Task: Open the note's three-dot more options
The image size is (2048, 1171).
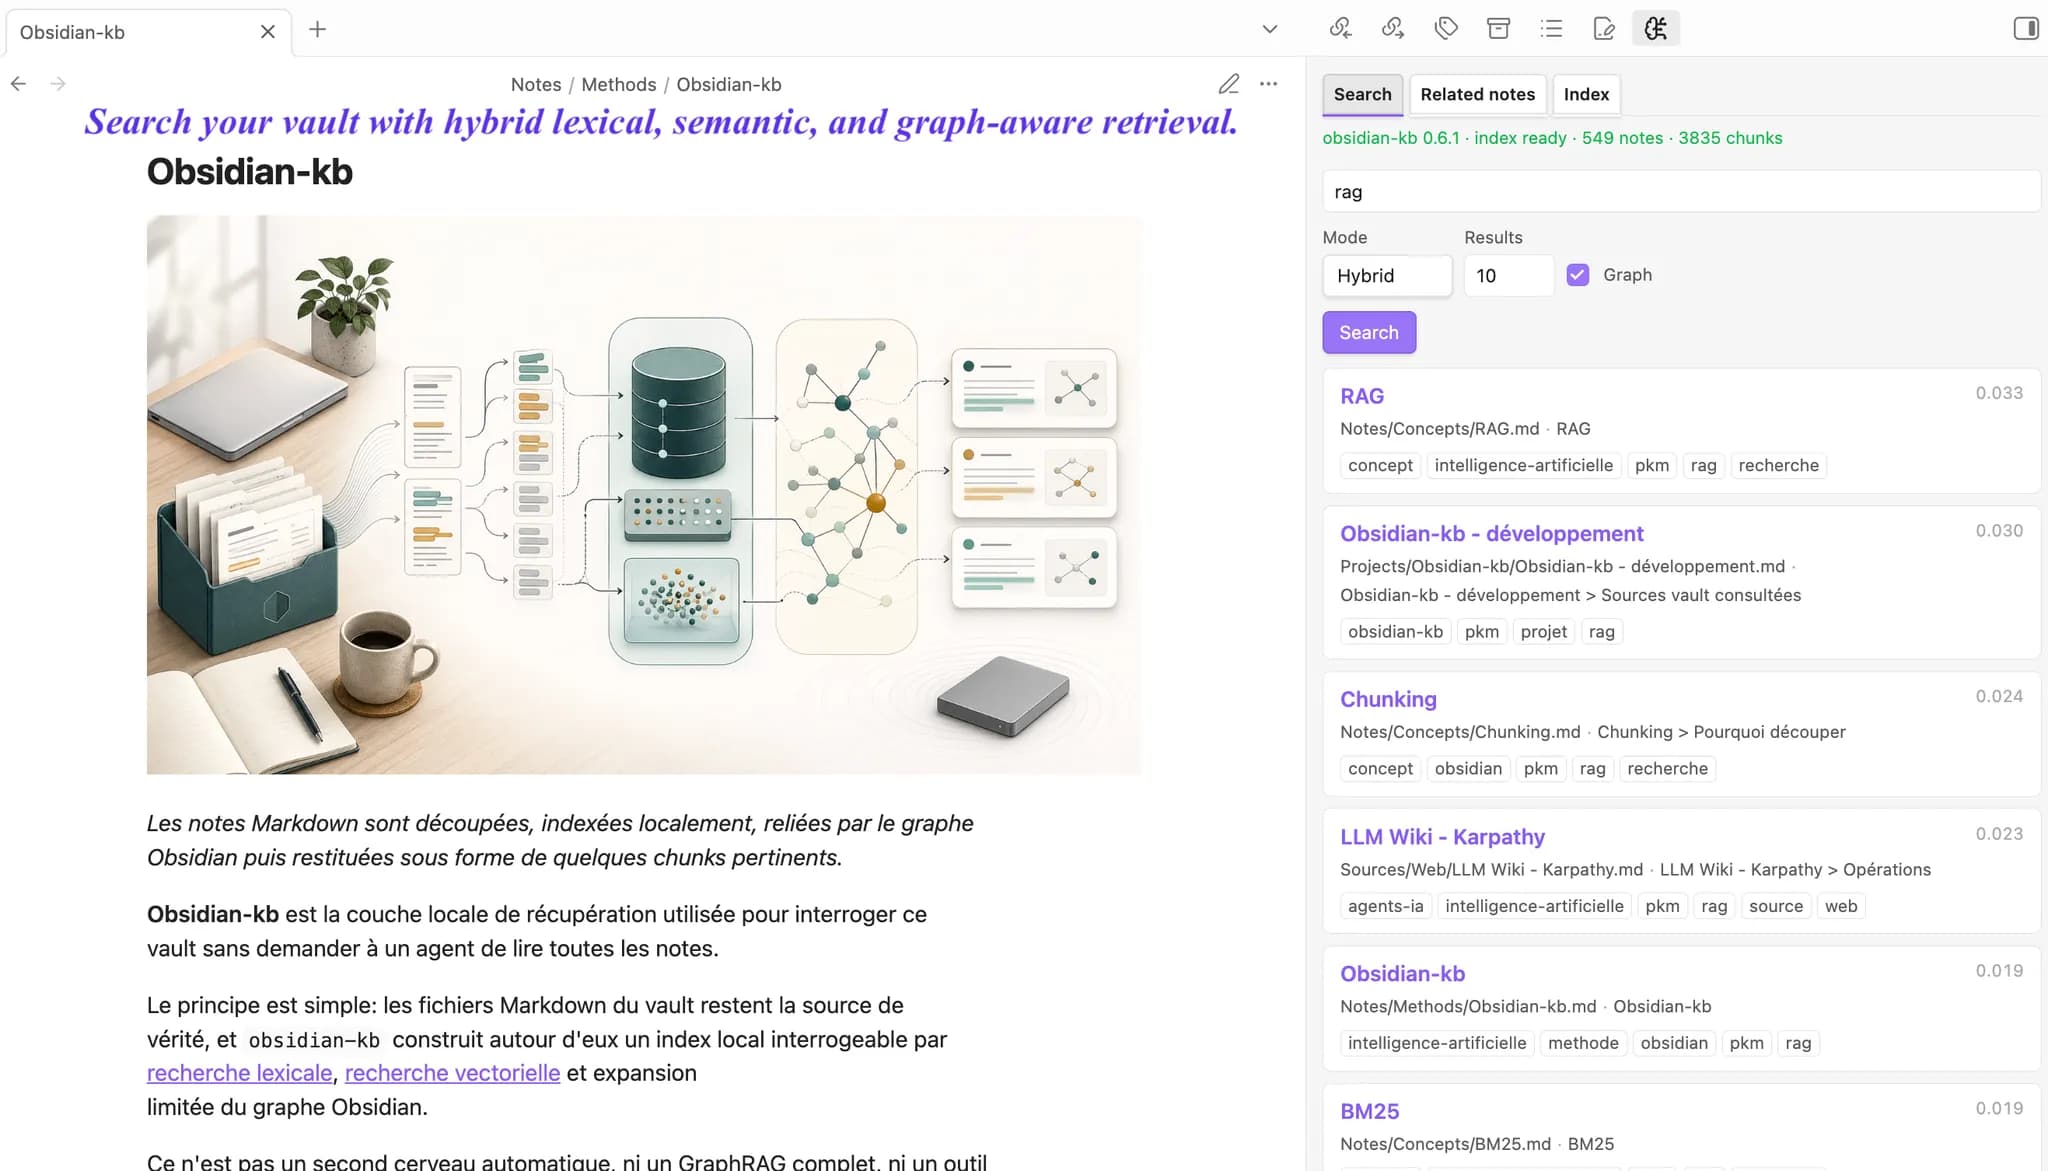Action: (x=1269, y=84)
